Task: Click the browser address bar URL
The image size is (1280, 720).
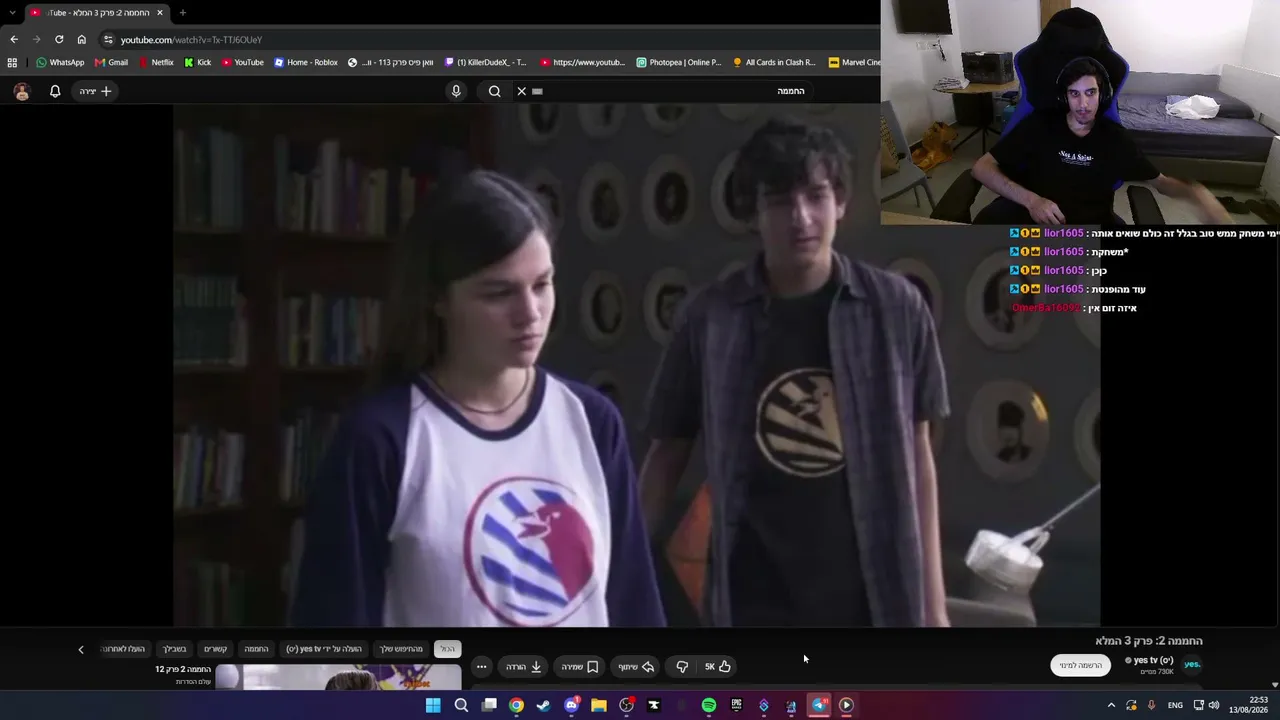Action: tap(191, 40)
